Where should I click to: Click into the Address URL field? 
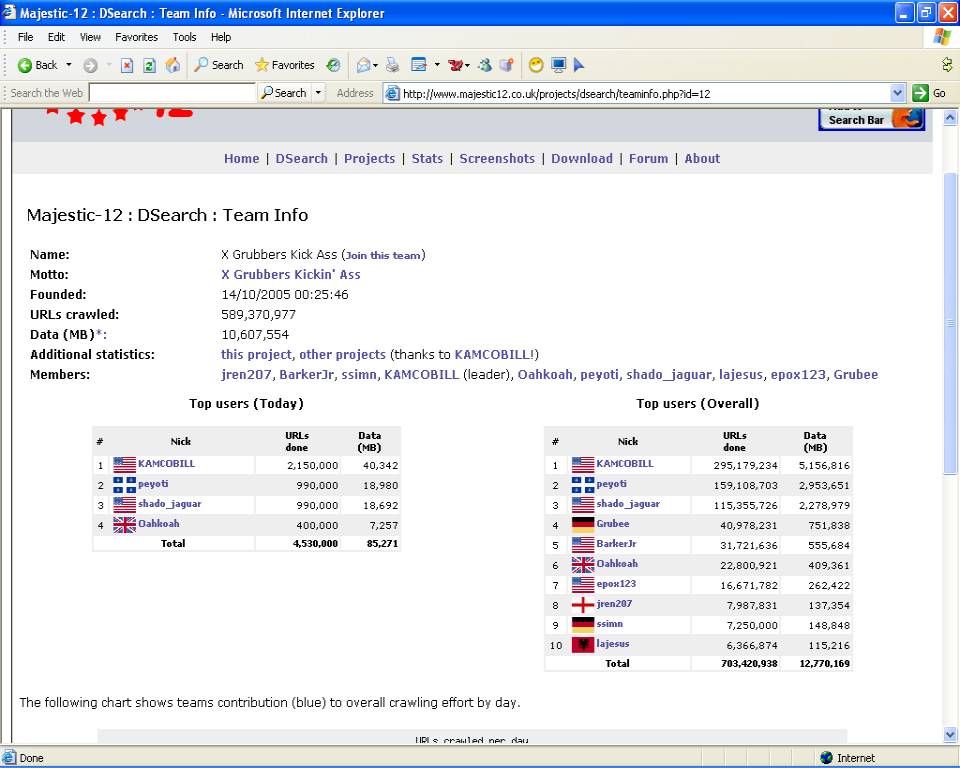tap(644, 94)
